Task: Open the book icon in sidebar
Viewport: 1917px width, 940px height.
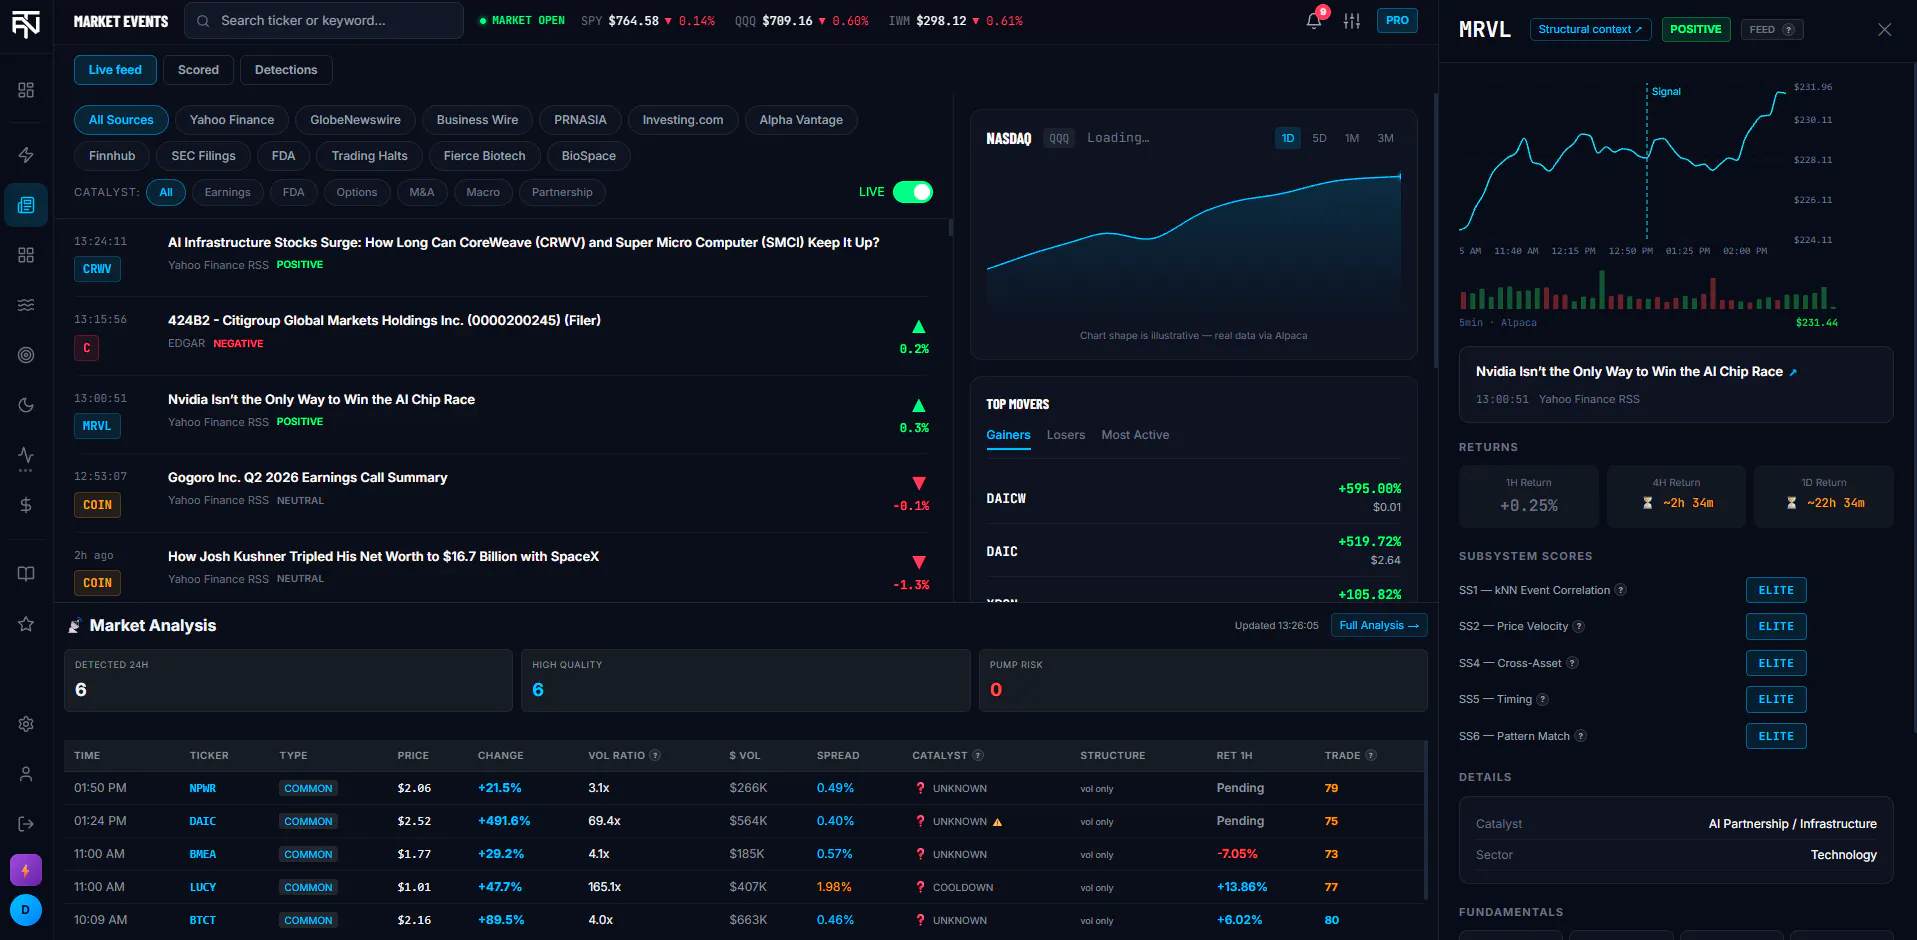Action: pyautogui.click(x=26, y=573)
